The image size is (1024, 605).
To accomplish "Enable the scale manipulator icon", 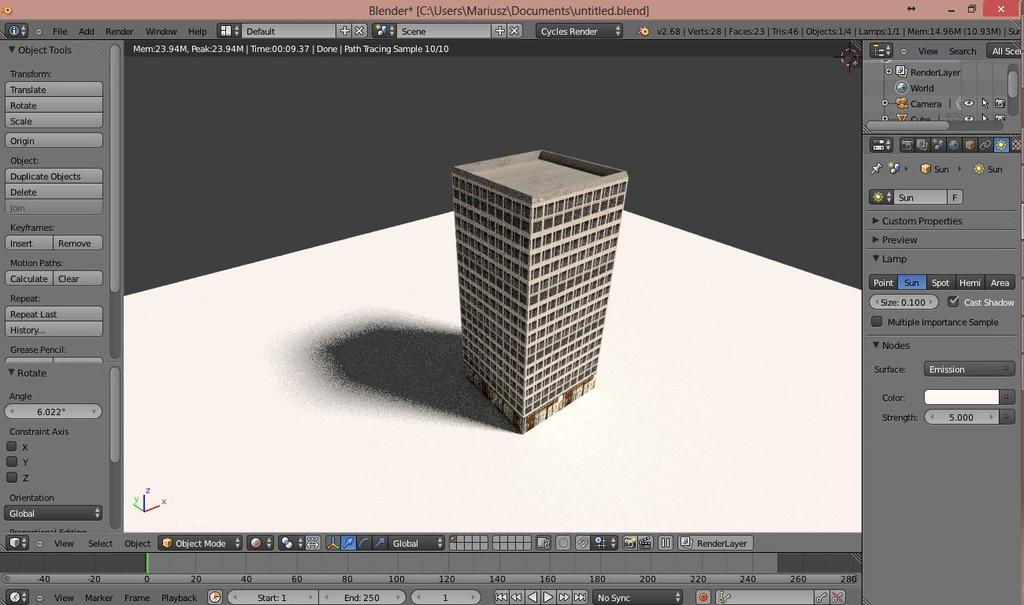I will click(x=379, y=543).
